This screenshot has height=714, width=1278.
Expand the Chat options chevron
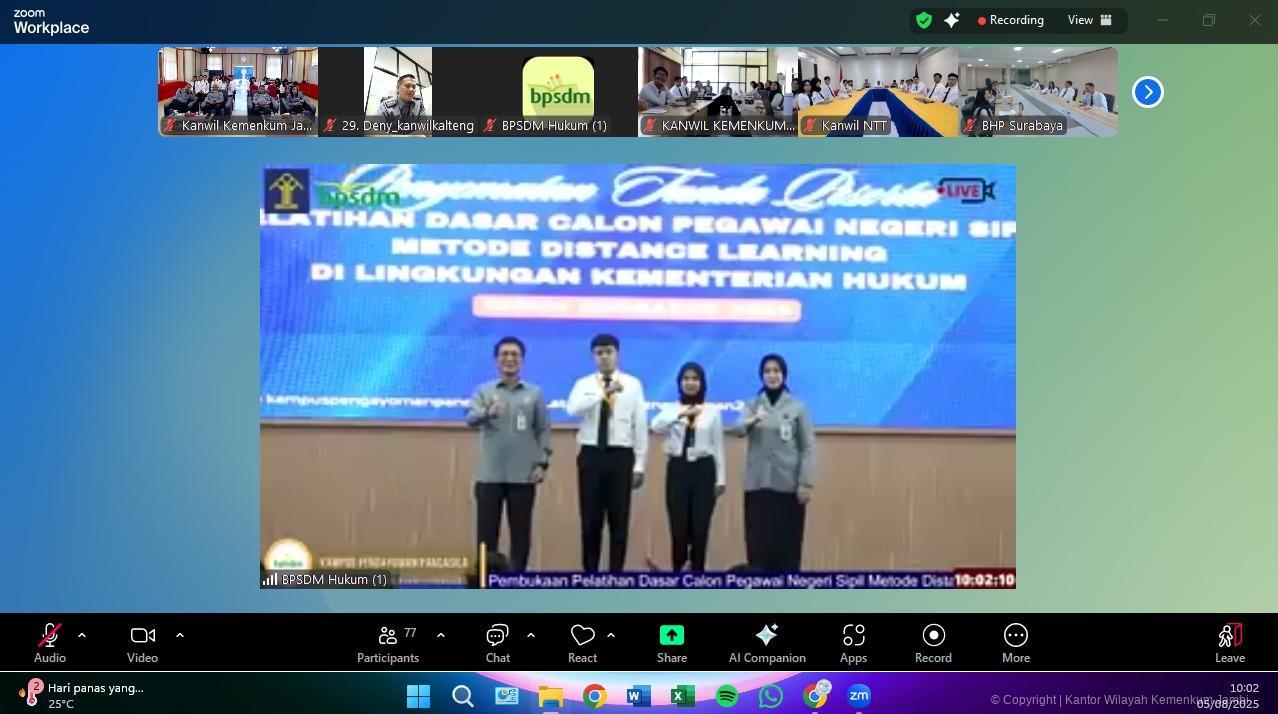point(531,634)
